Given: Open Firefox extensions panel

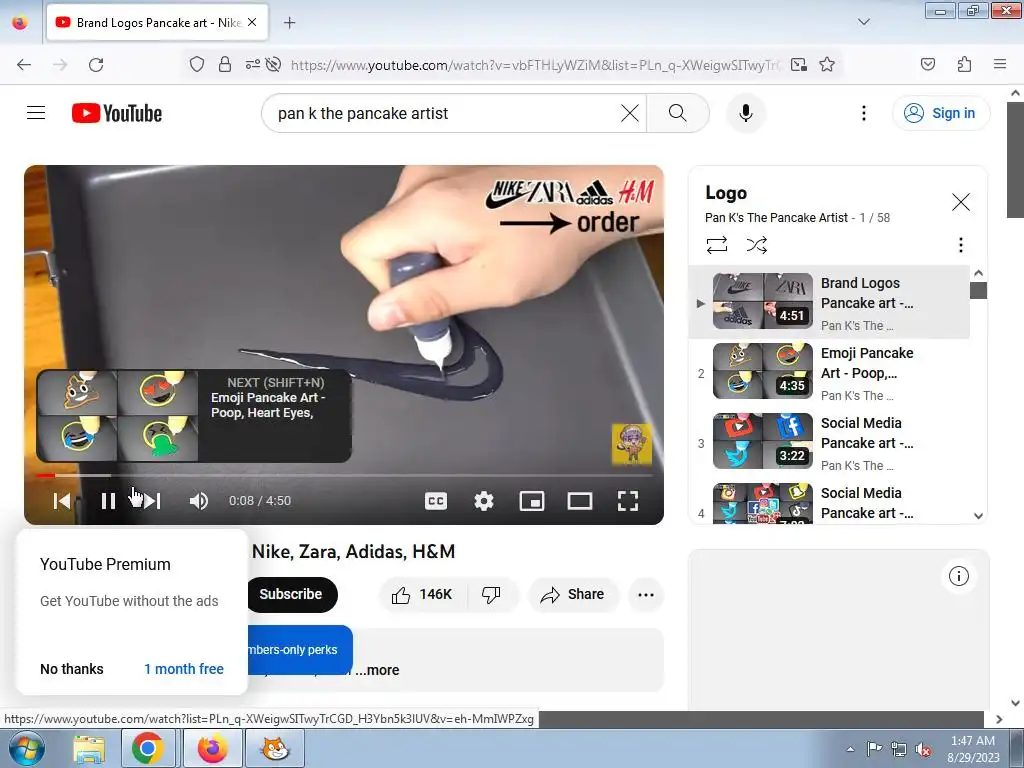Looking at the screenshot, I should pyautogui.click(x=964, y=64).
